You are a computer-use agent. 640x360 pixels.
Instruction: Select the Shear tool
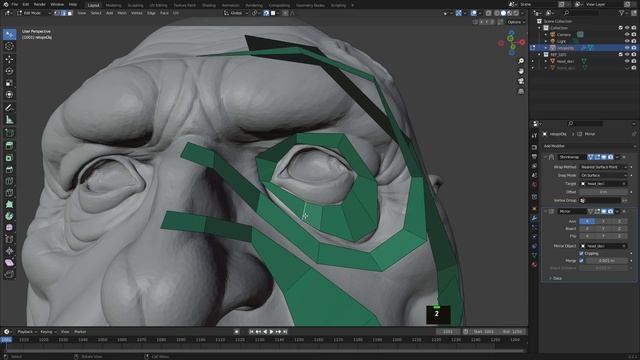(x=9, y=262)
